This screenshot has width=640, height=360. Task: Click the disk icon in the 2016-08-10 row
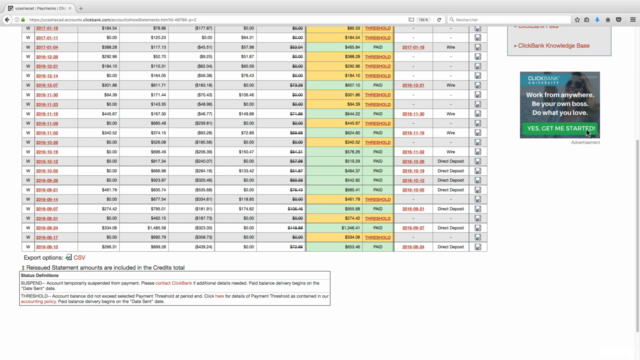click(478, 247)
